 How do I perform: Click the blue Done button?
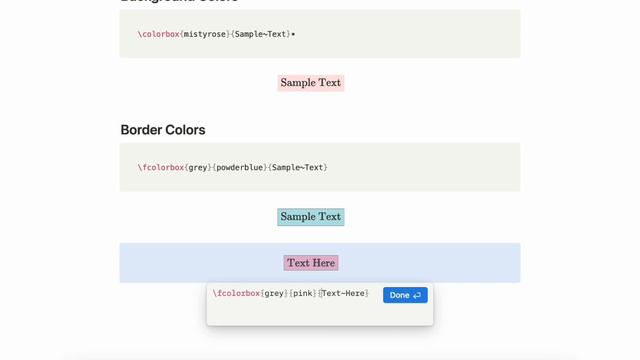pos(405,295)
